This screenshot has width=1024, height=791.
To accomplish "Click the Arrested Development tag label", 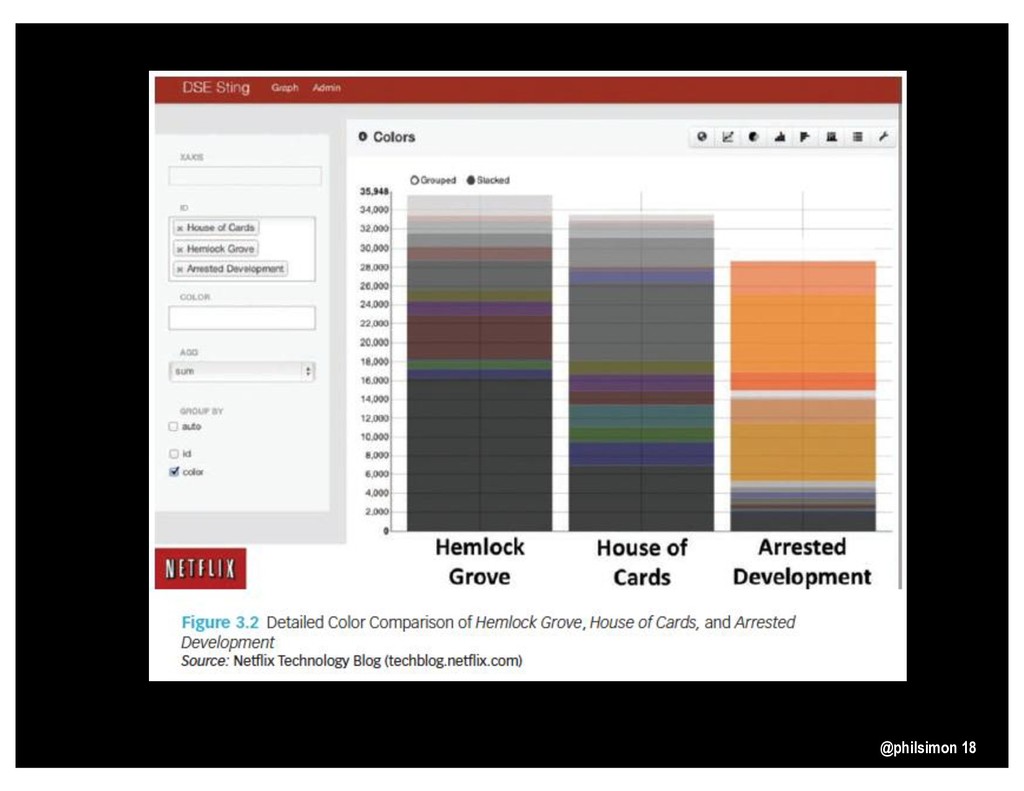I will tap(235, 269).
